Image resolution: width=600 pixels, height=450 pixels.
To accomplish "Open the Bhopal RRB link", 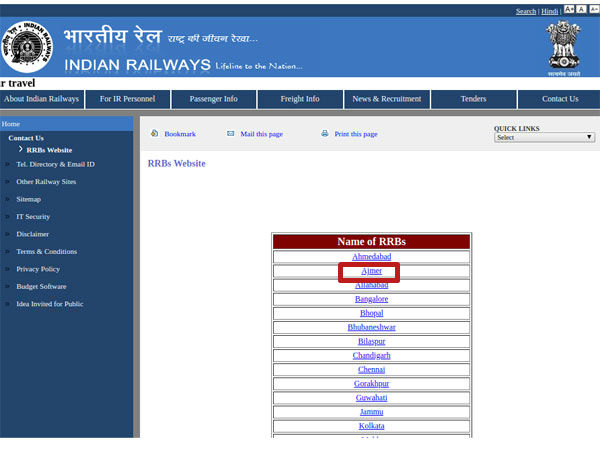I will click(372, 313).
